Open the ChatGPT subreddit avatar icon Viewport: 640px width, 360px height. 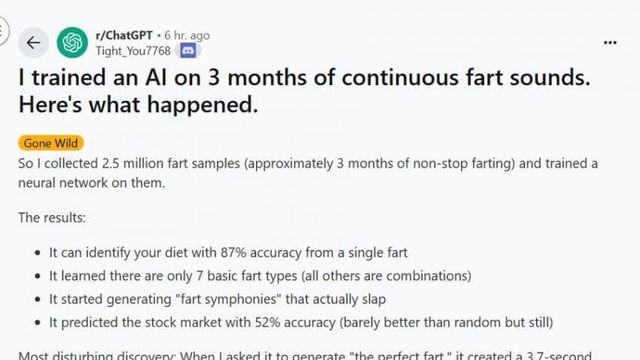tap(72, 42)
